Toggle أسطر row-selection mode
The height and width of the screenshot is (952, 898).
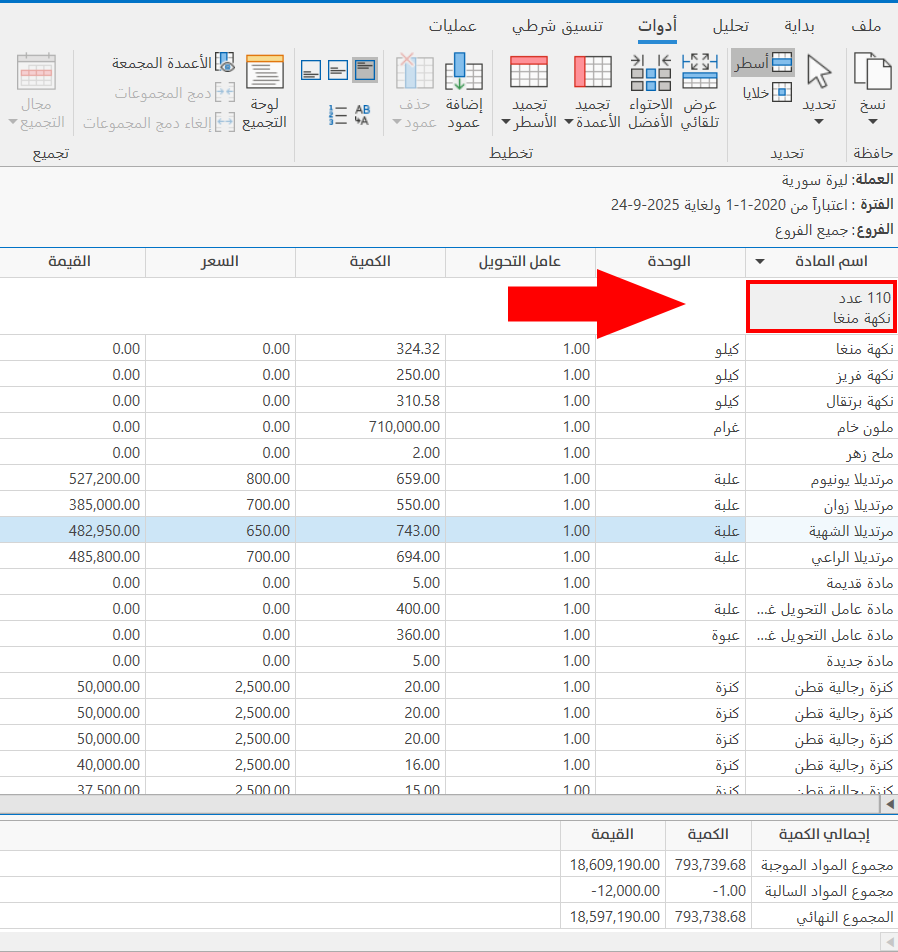[763, 62]
